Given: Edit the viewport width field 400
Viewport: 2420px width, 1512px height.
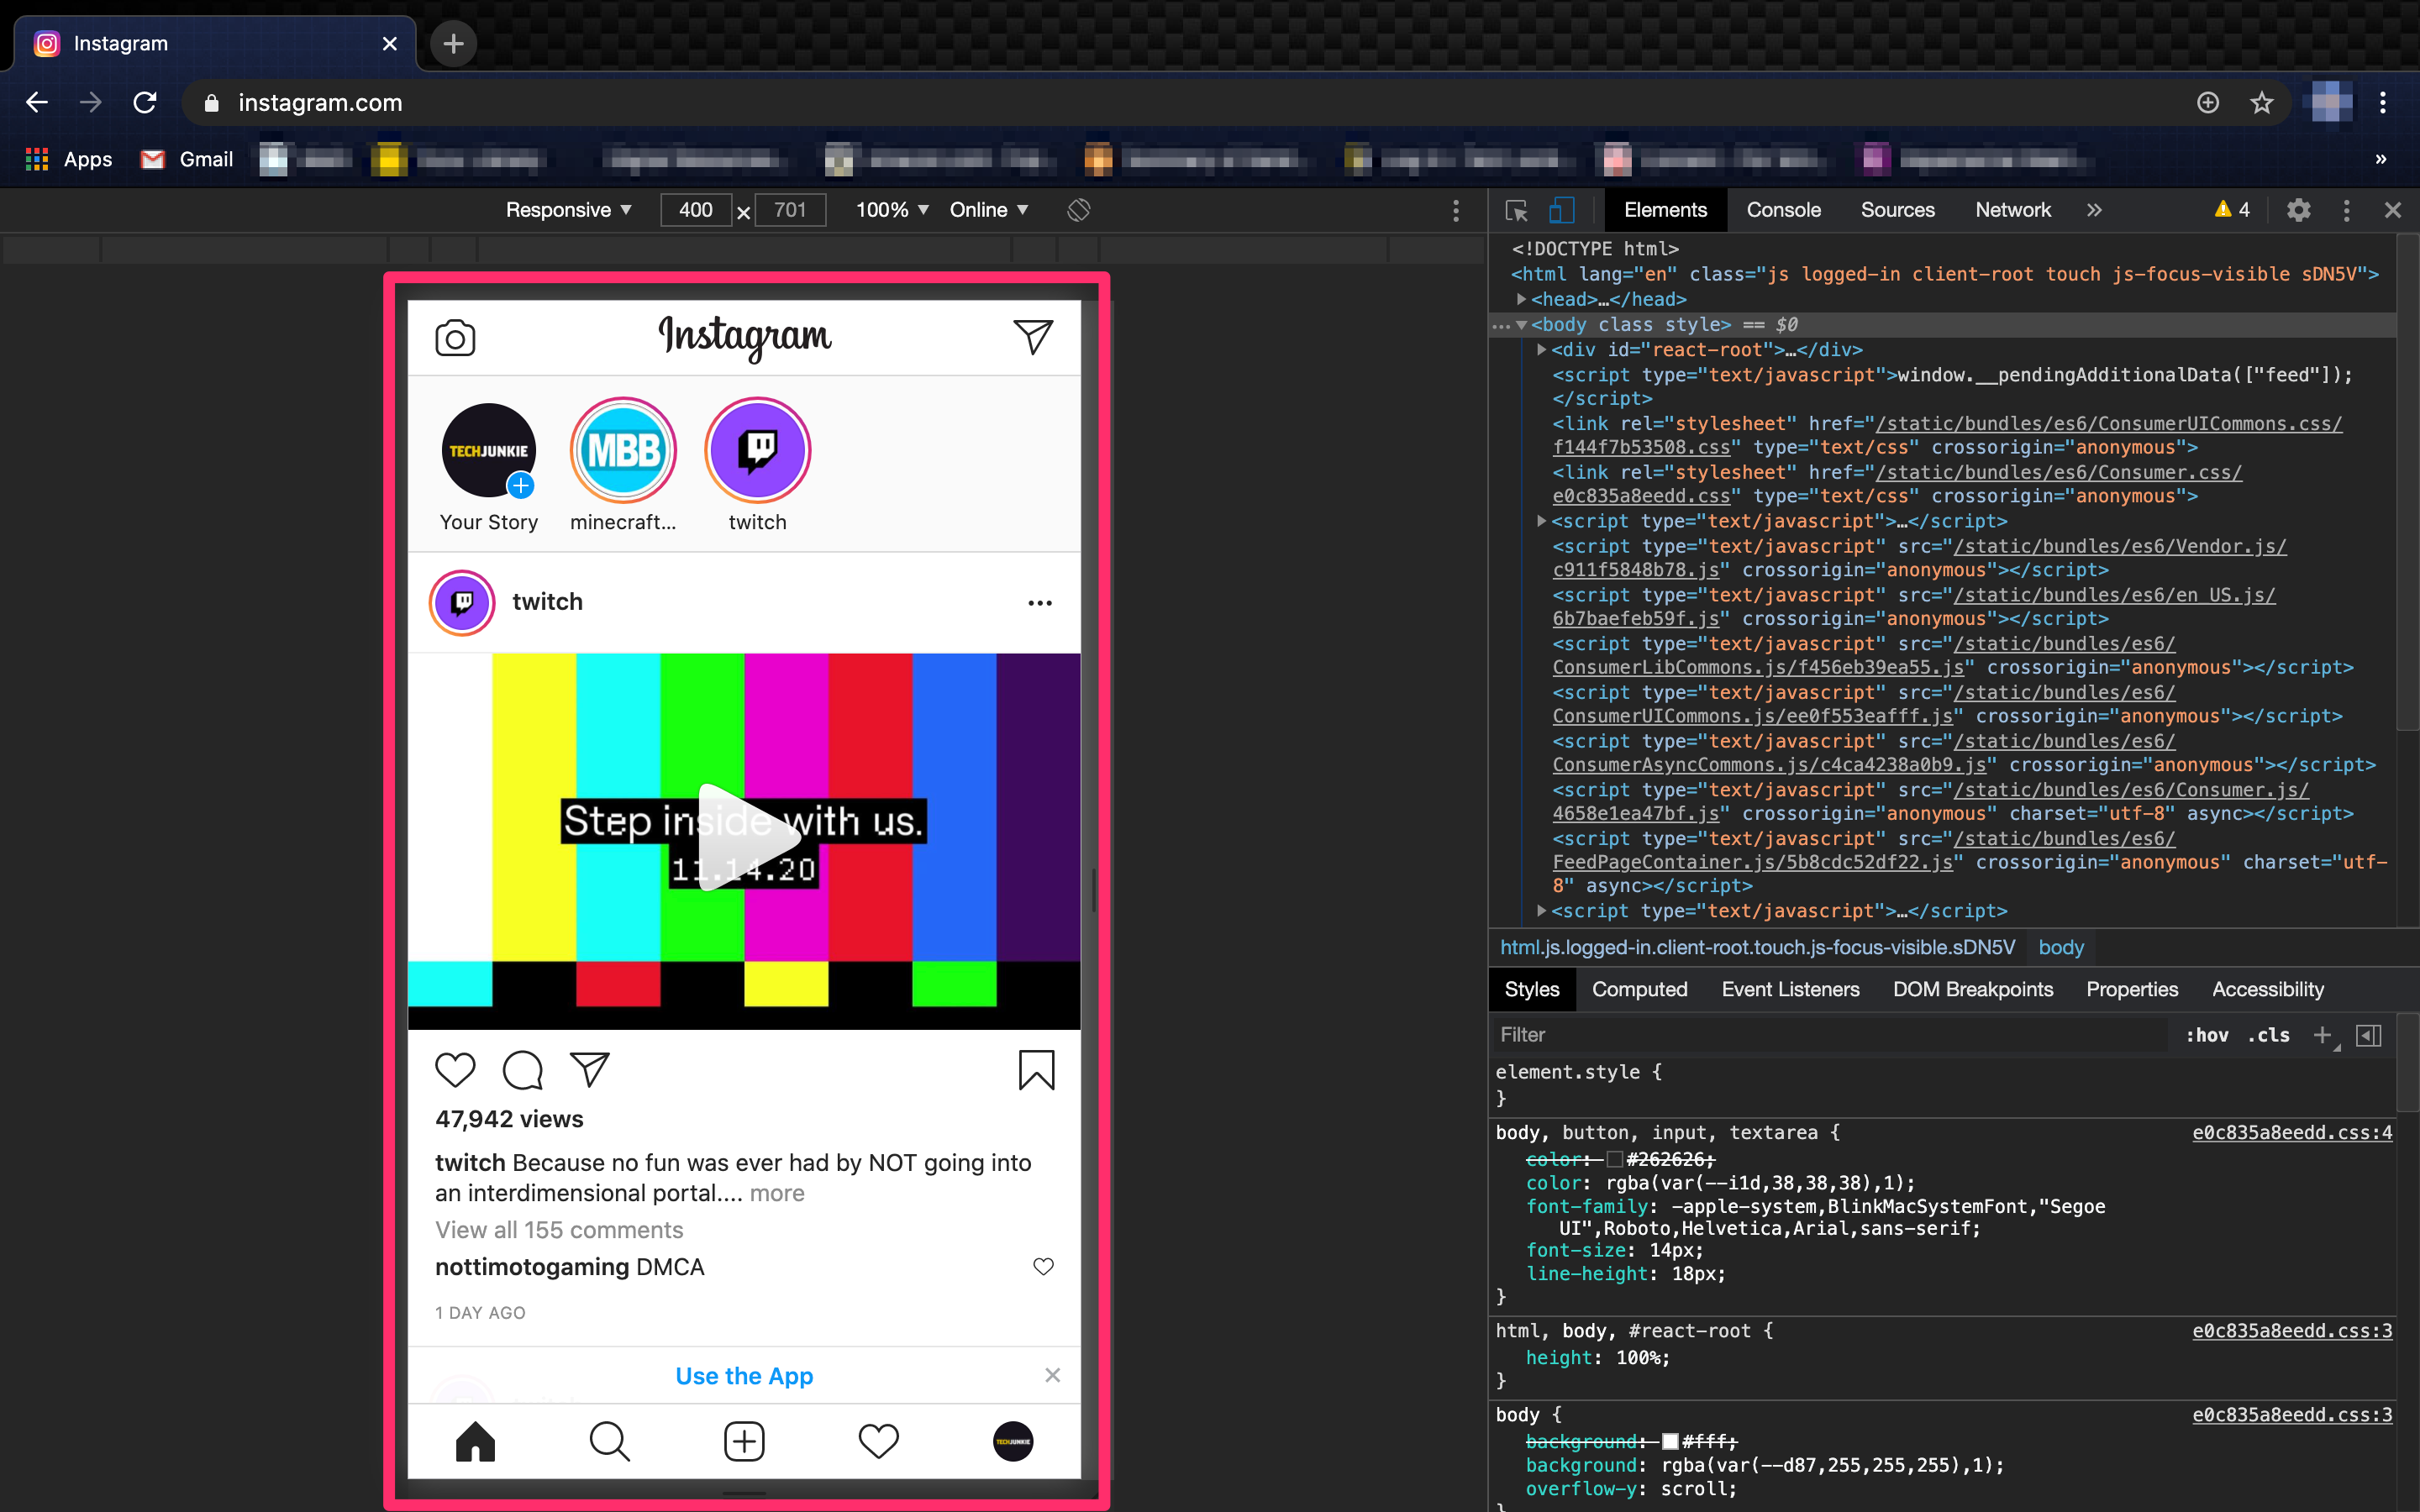Looking at the screenshot, I should coord(696,210).
